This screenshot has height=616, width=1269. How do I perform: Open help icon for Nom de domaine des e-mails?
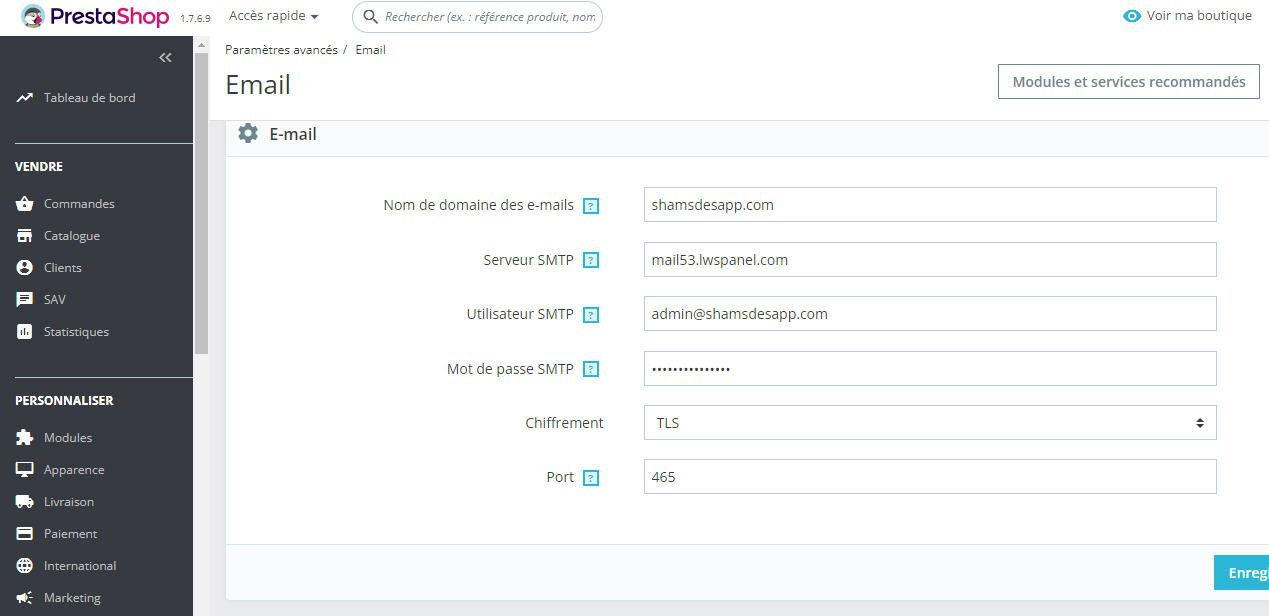coord(591,206)
